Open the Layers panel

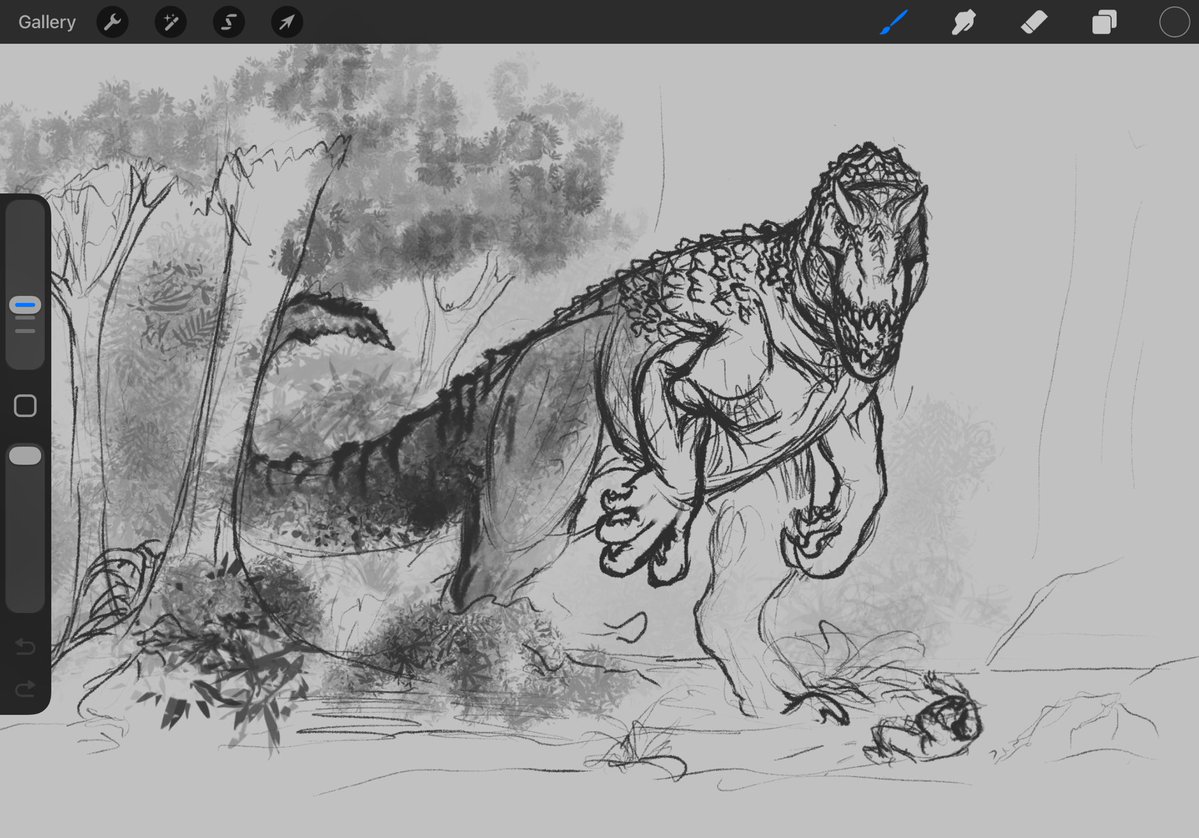pos(1104,22)
